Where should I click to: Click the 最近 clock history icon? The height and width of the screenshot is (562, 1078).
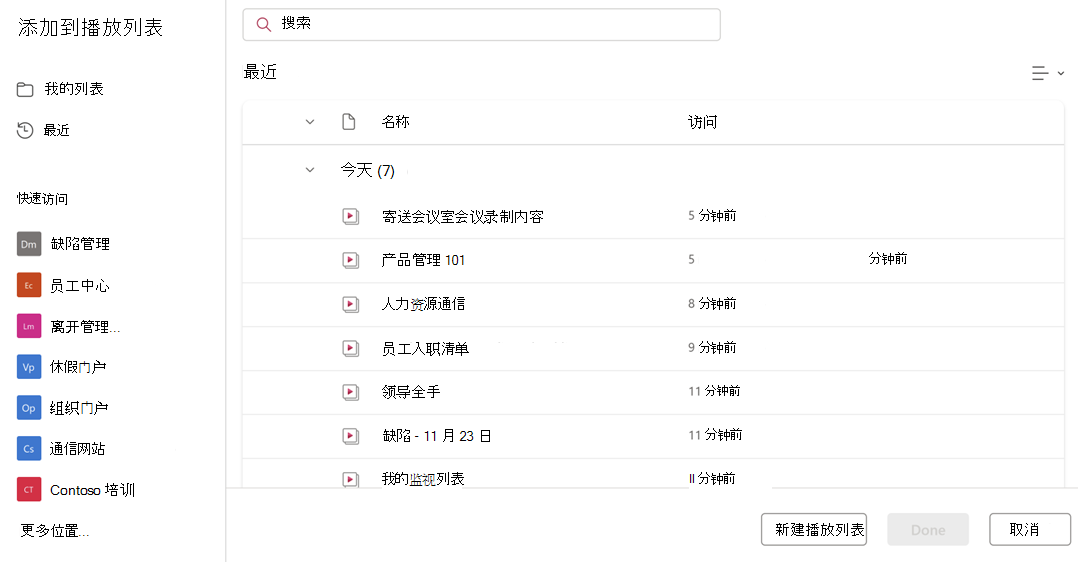pyautogui.click(x=25, y=130)
